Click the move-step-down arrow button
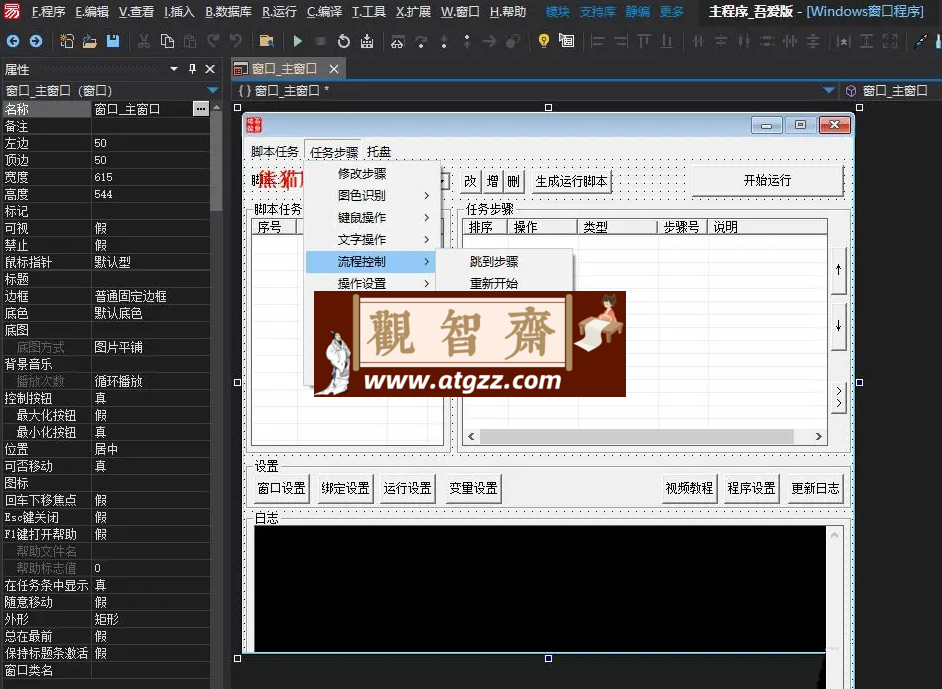Screen dimensions: 942x689 839,326
